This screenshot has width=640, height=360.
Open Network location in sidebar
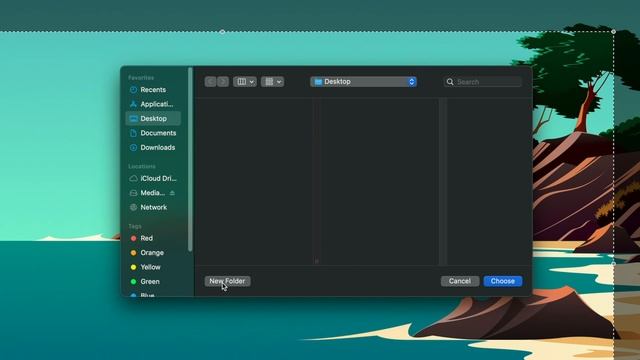coord(153,207)
